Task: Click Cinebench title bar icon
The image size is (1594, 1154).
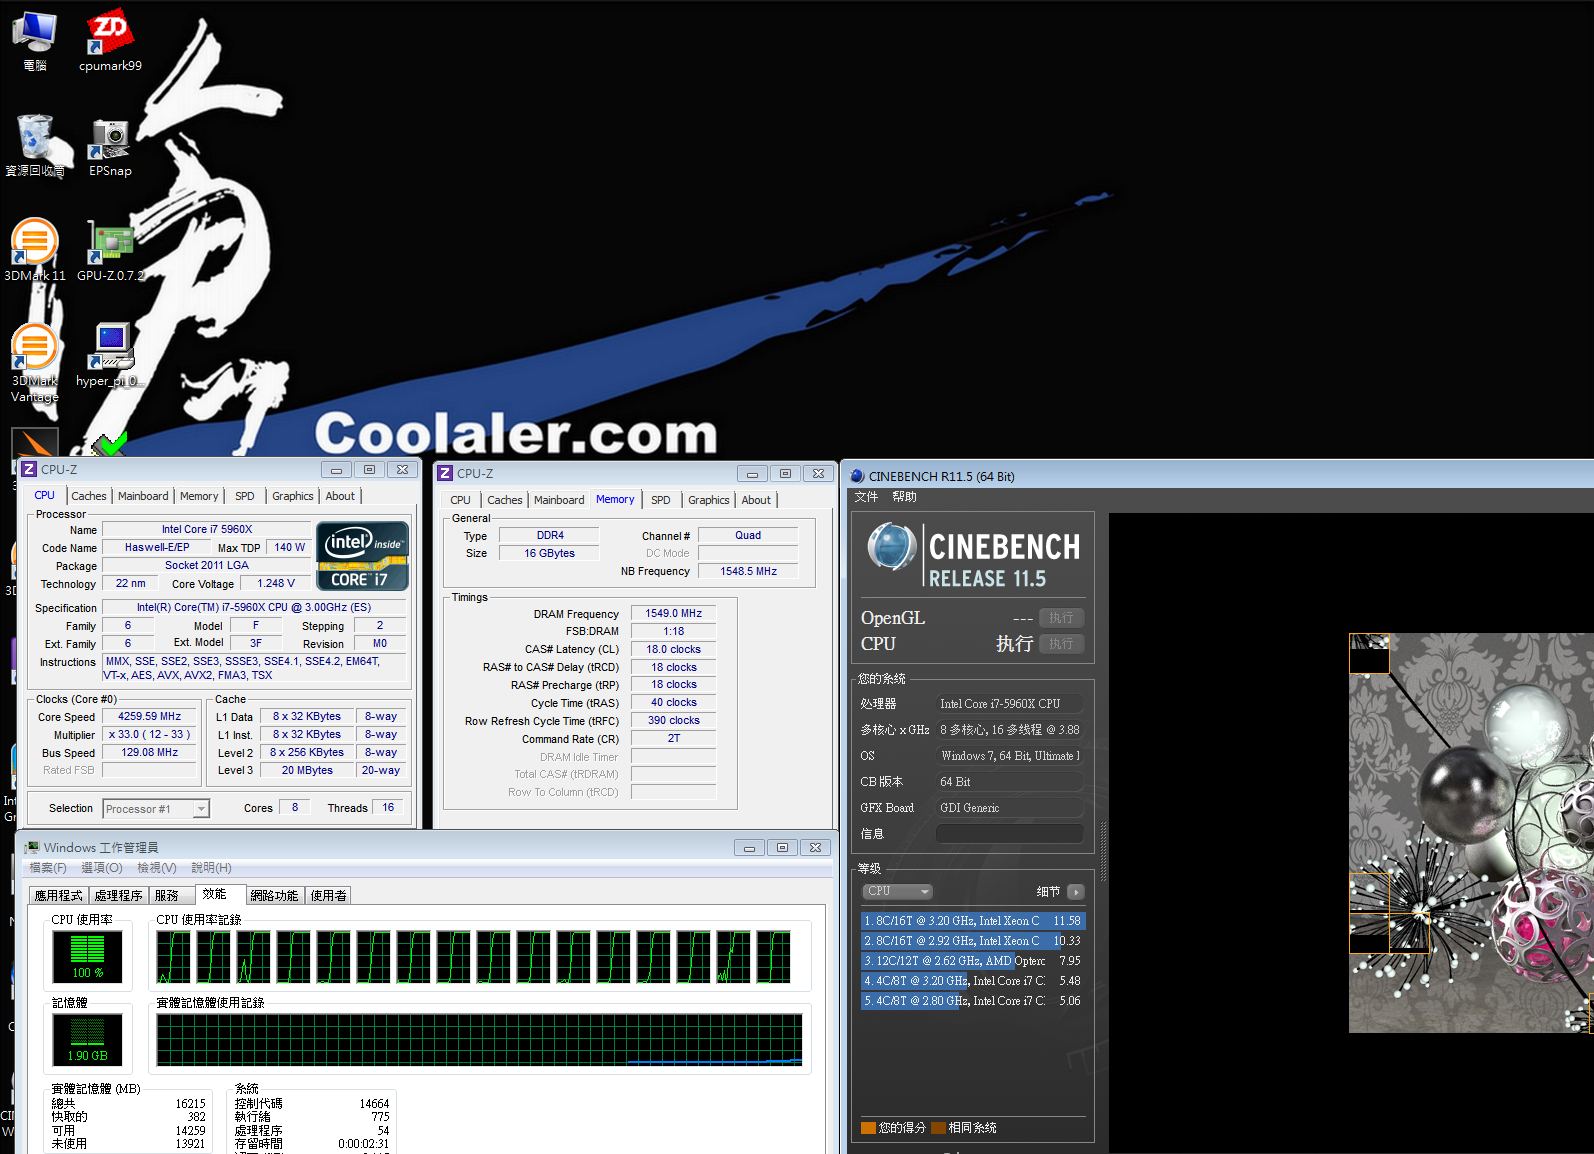Action: click(x=856, y=477)
